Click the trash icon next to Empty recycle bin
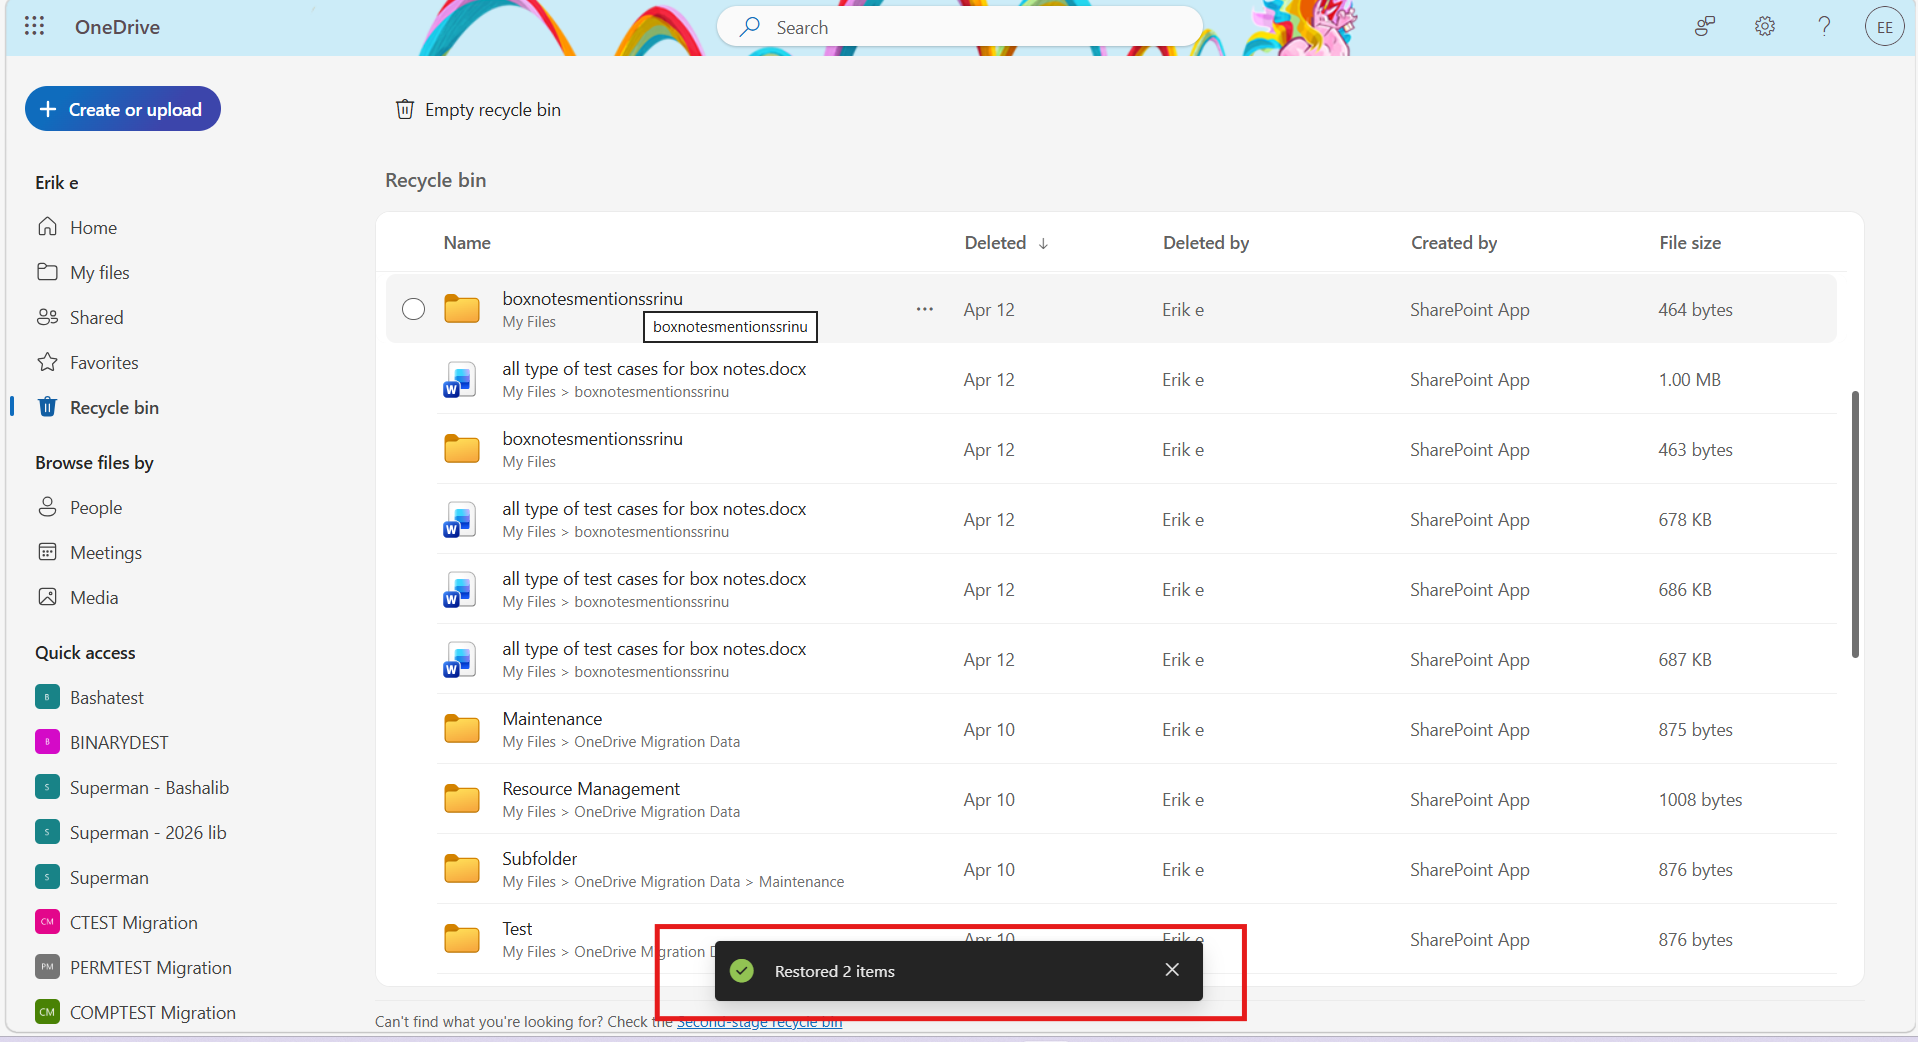Screen dimensions: 1918x1042 coord(405,109)
